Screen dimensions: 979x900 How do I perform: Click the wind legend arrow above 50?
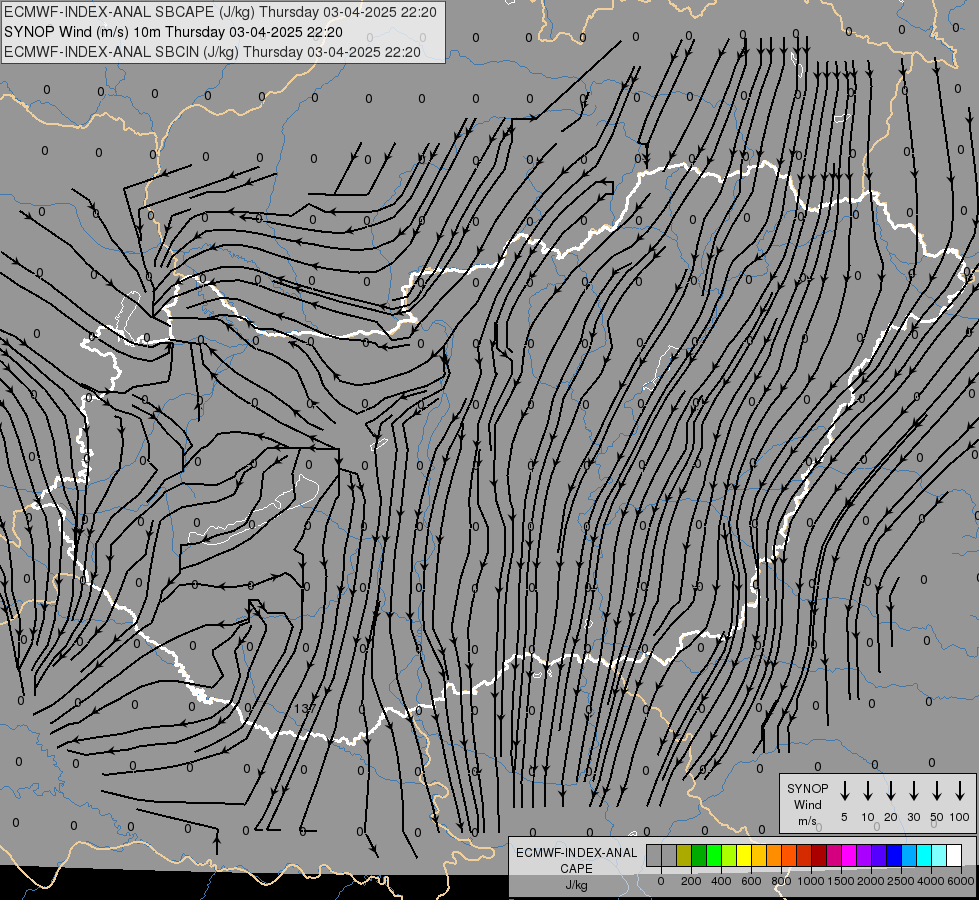(x=937, y=791)
